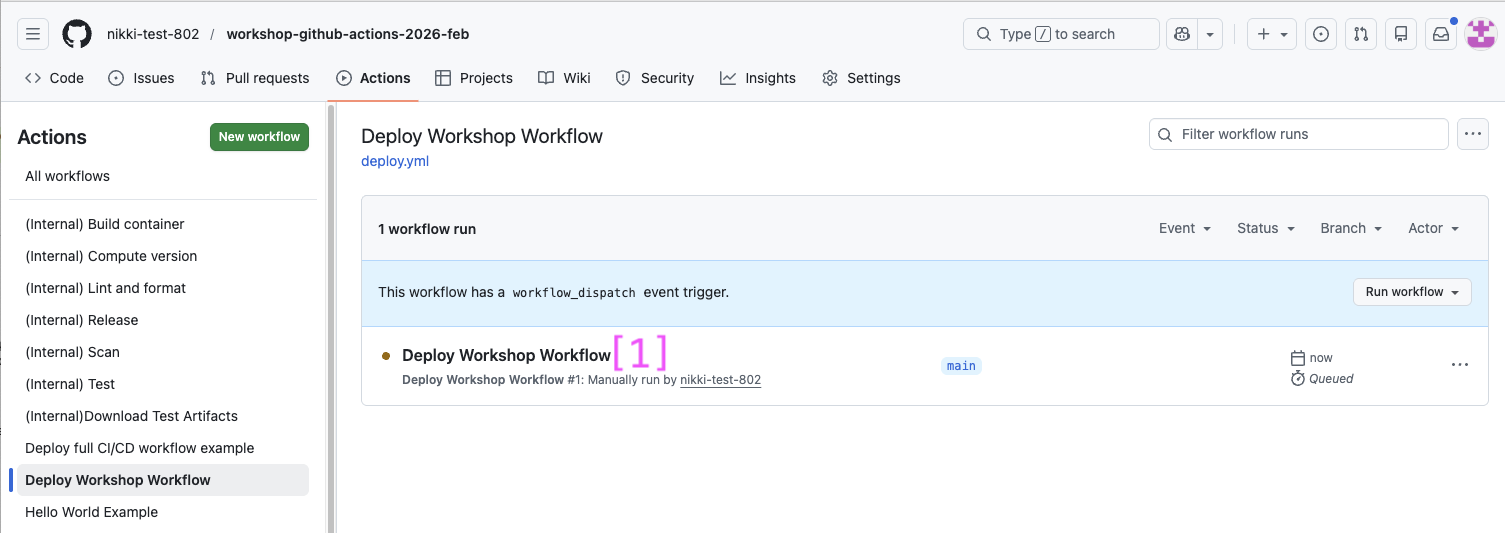The height and width of the screenshot is (533, 1505).
Task: Switch to the Pull requests tab
Action: [x=255, y=78]
